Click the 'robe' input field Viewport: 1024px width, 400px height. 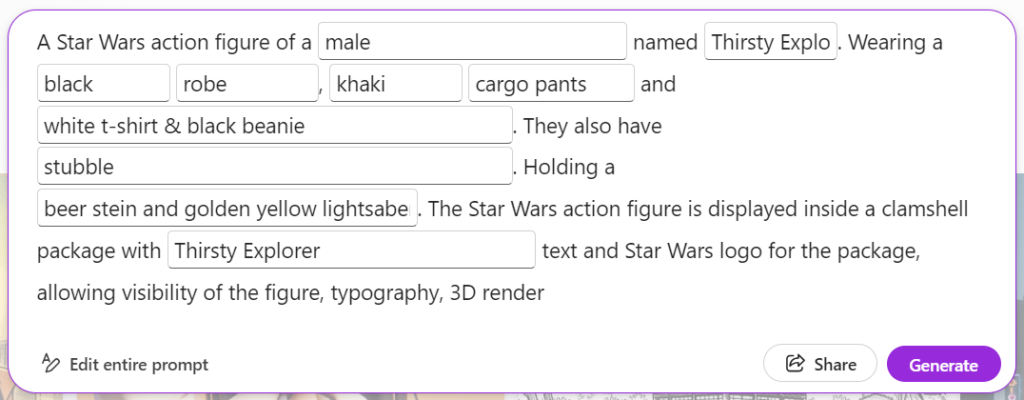point(247,83)
